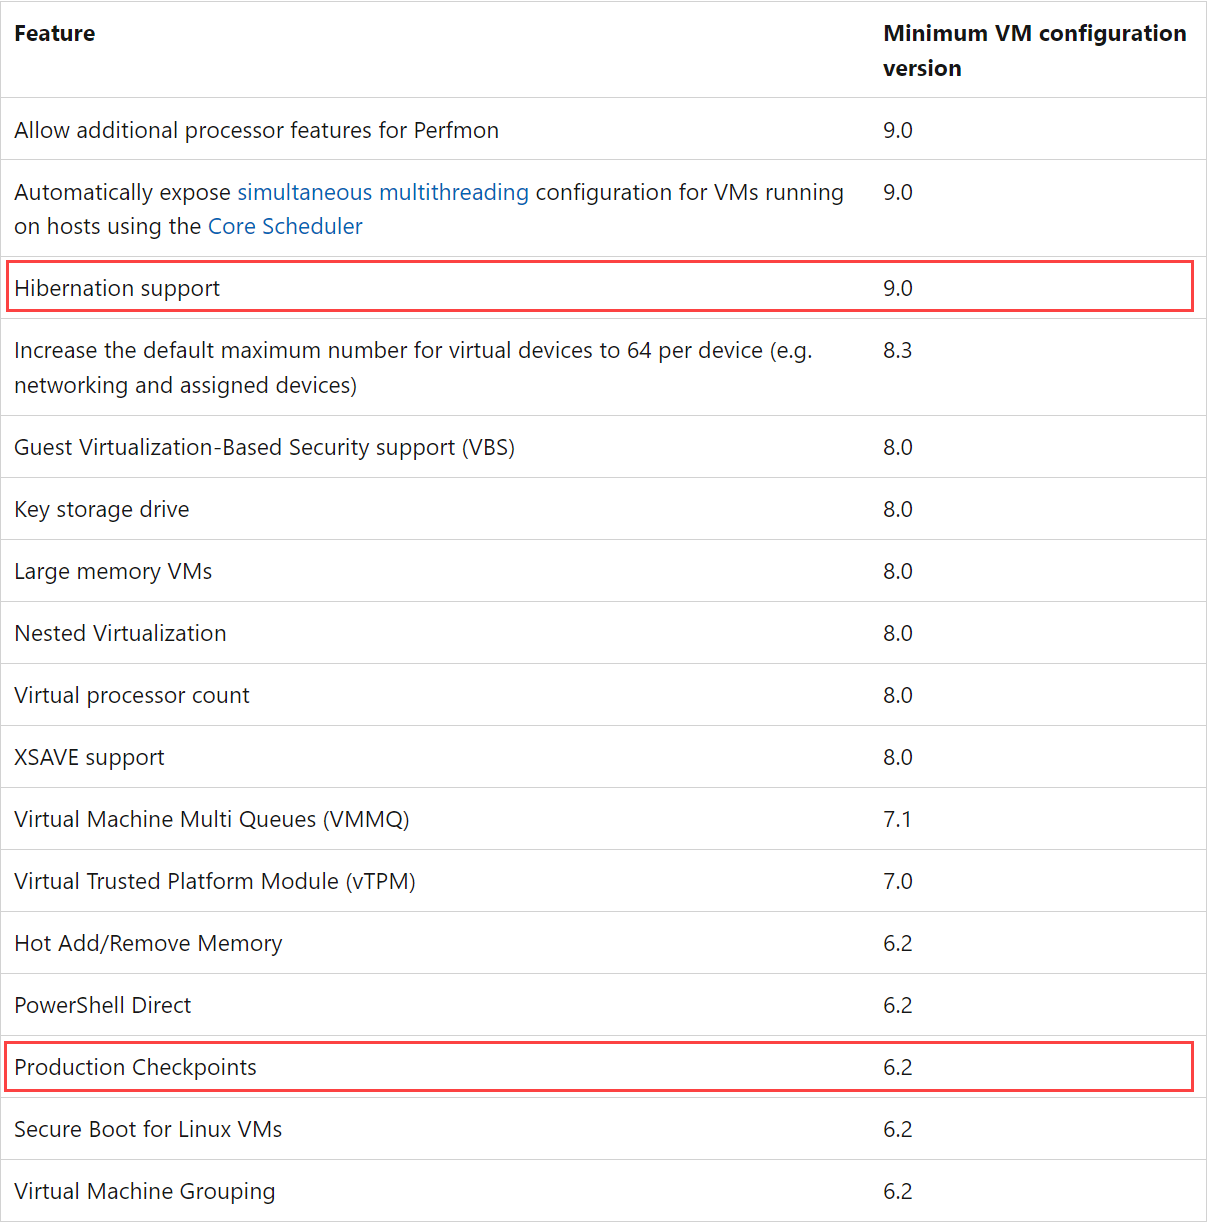Screen dimensions: 1208x1223
Task: Click the XSAVE support feature
Action: click(89, 757)
